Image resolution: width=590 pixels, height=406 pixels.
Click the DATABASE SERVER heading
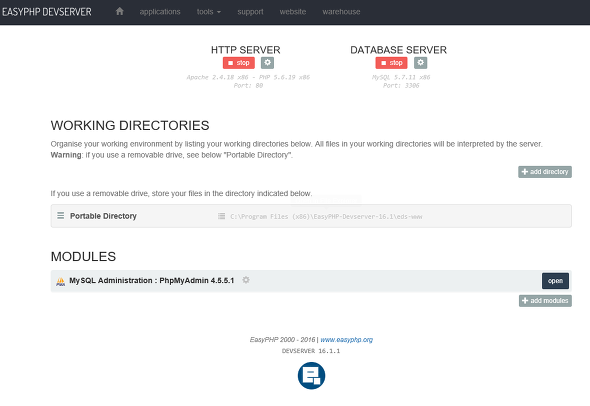[x=398, y=50]
